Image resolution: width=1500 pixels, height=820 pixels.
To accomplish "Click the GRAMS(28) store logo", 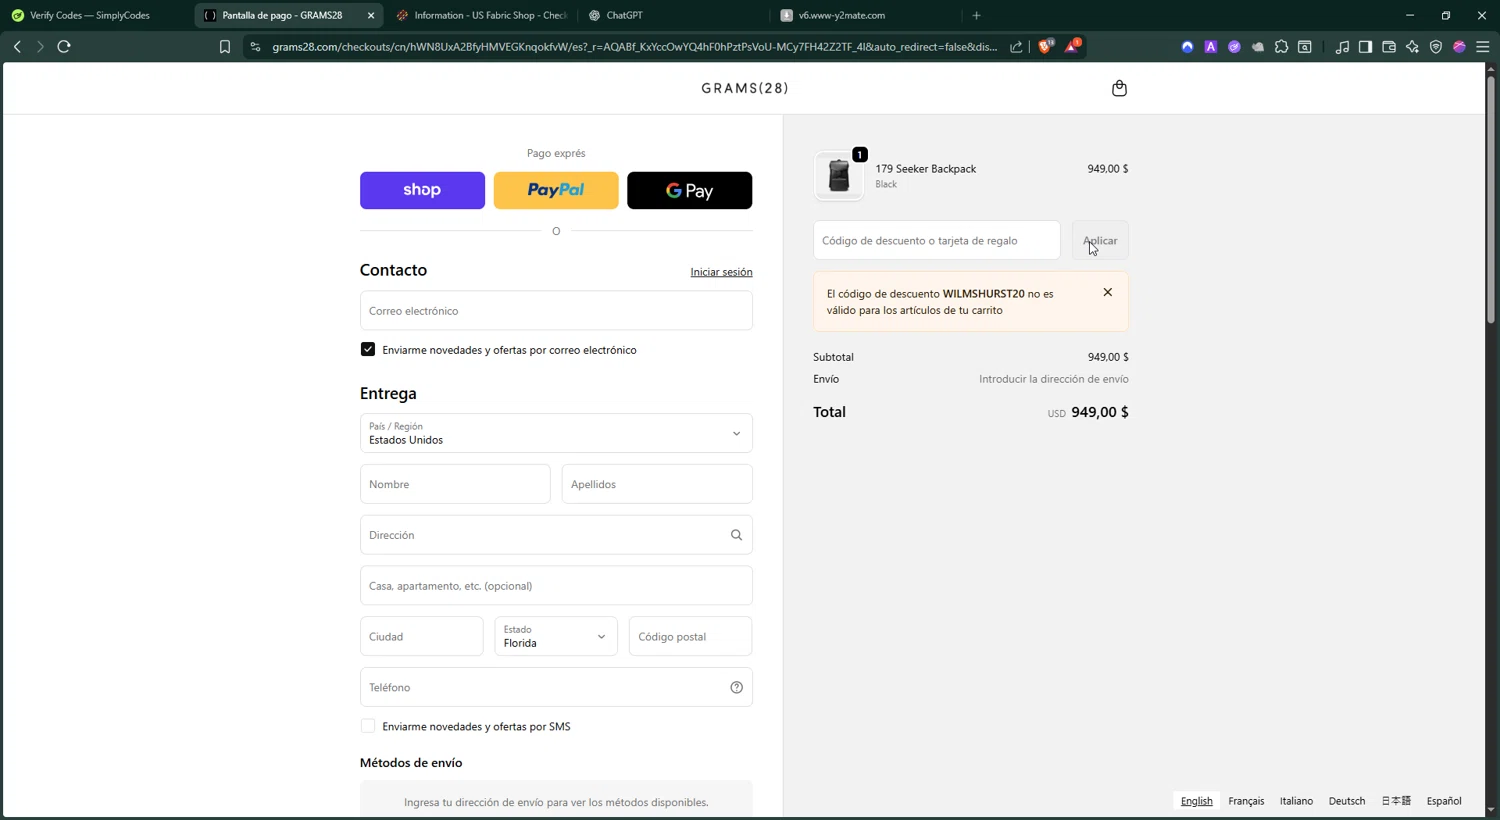I will 745,88.
